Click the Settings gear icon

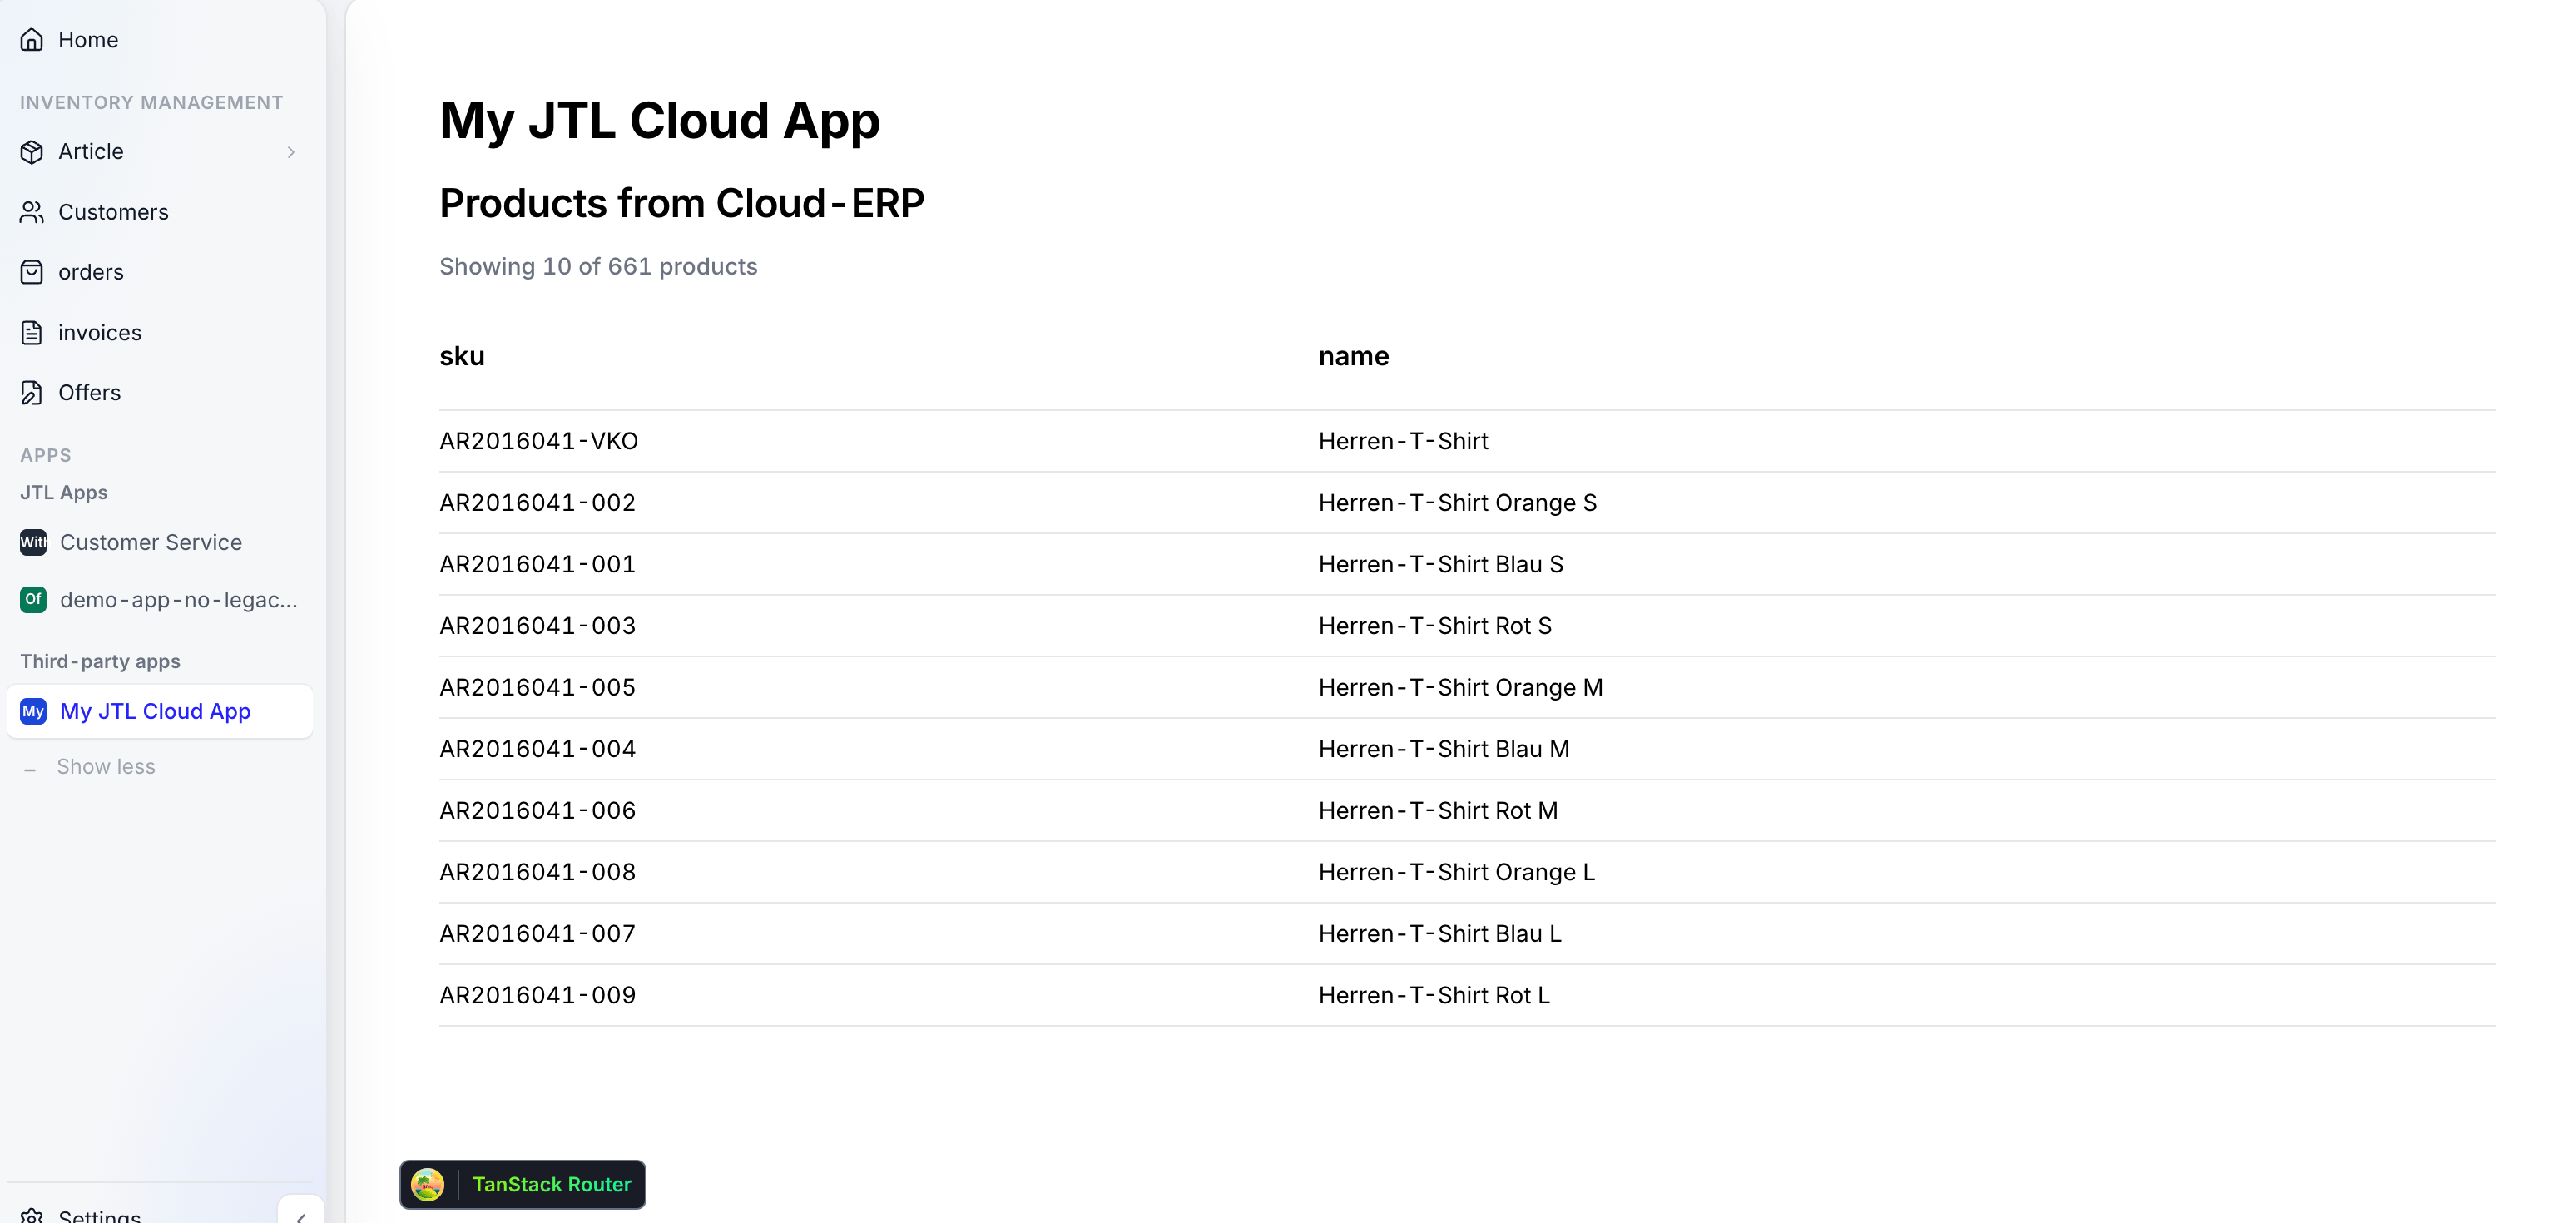pos(32,1215)
